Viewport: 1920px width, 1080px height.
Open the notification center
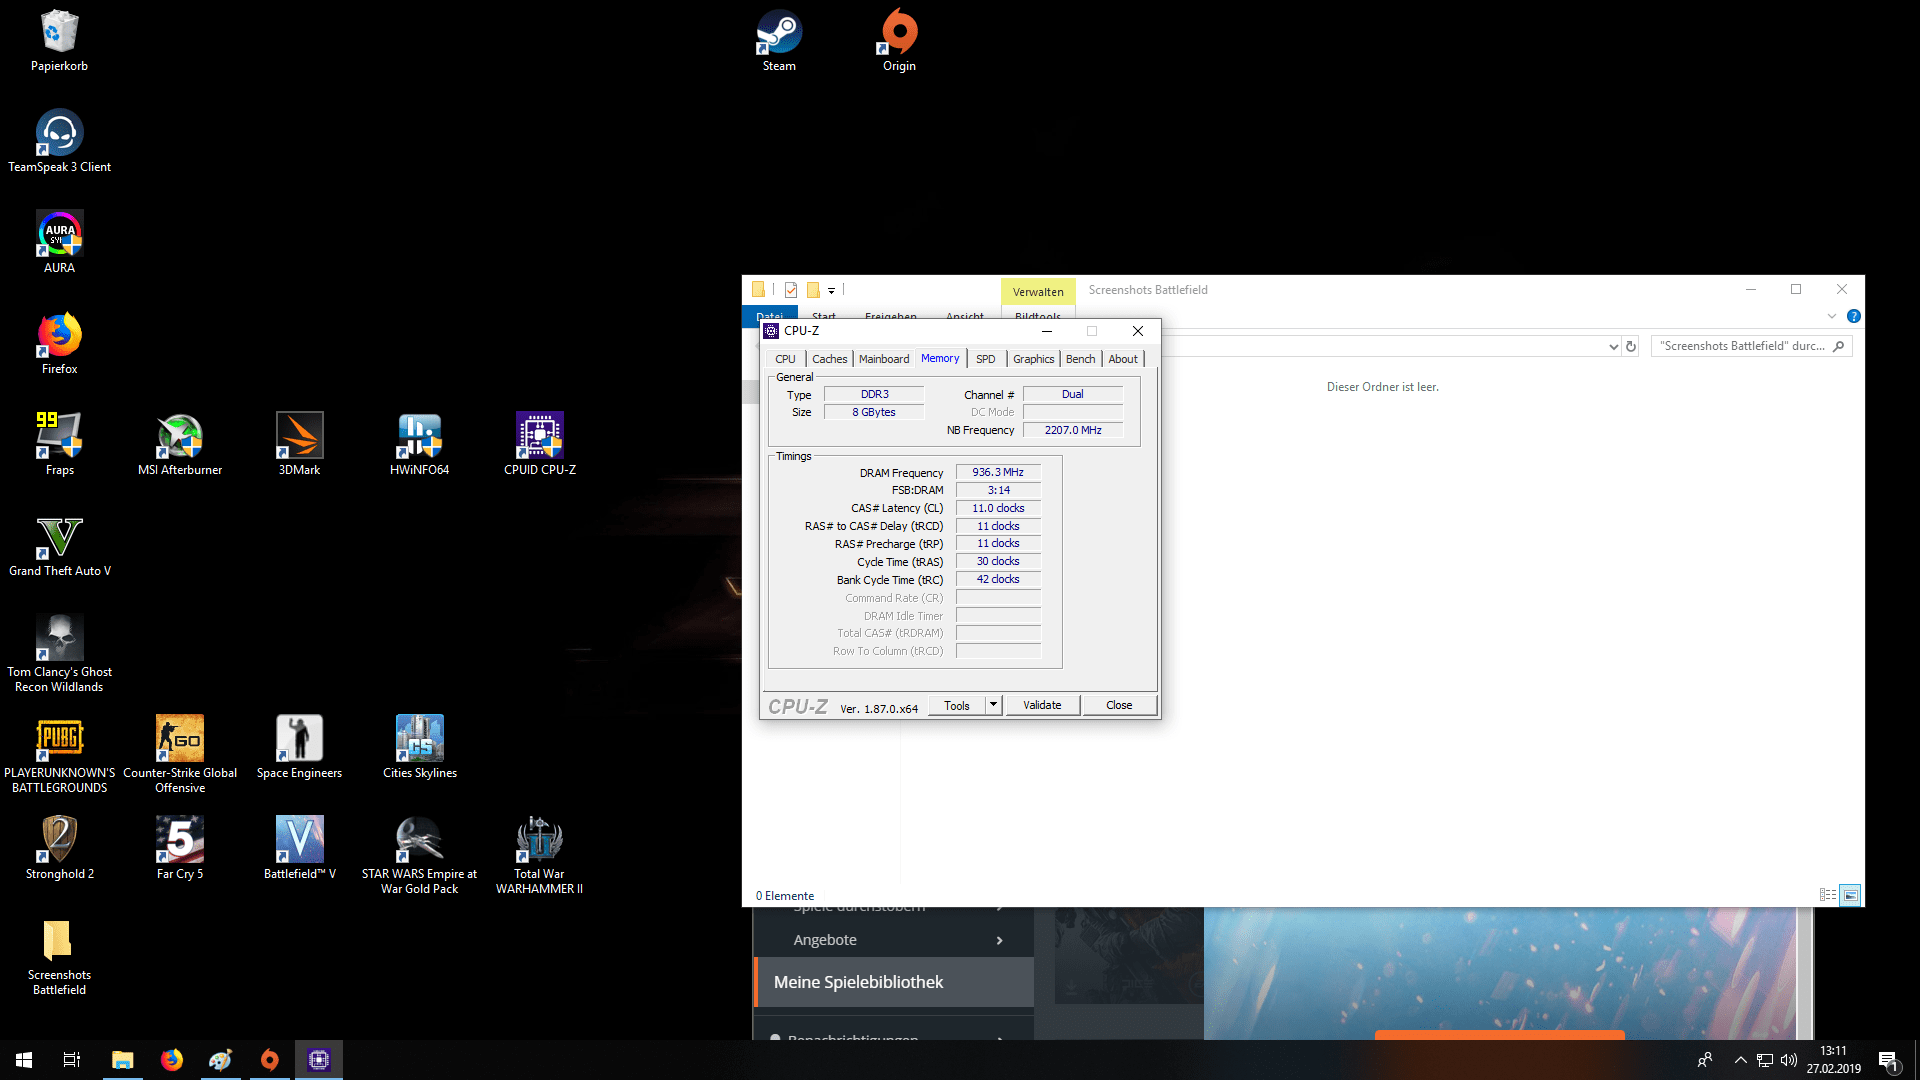click(x=1889, y=1060)
